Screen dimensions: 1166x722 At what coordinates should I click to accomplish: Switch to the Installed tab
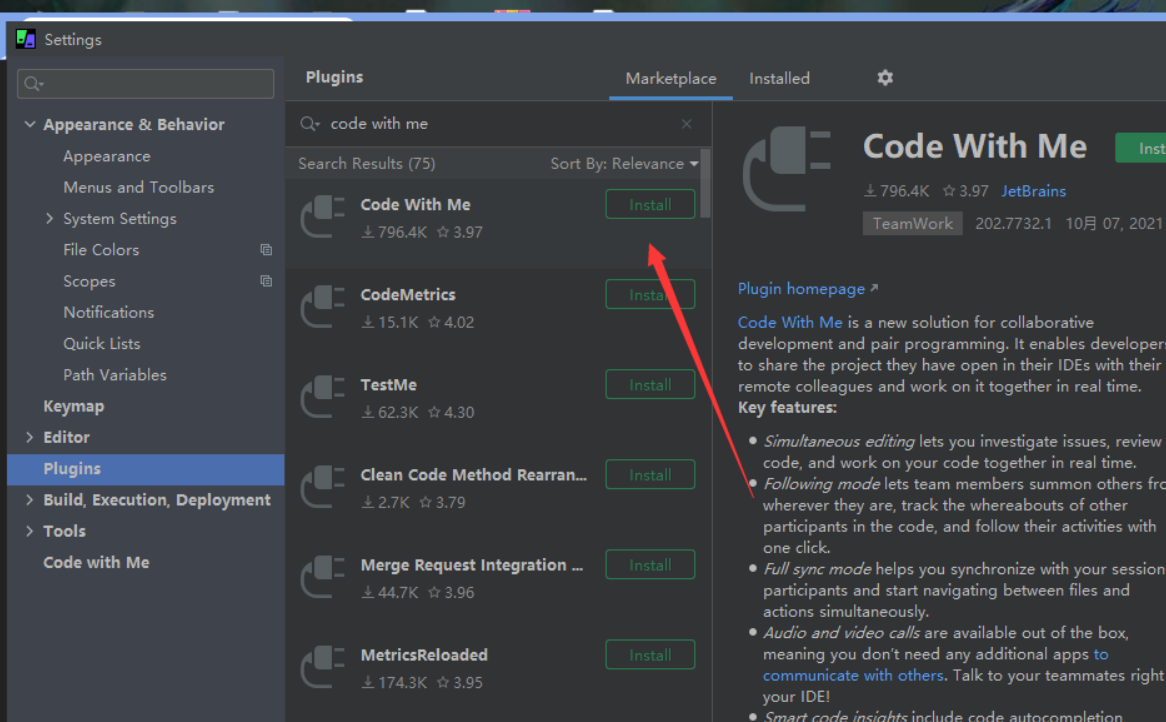(x=779, y=78)
